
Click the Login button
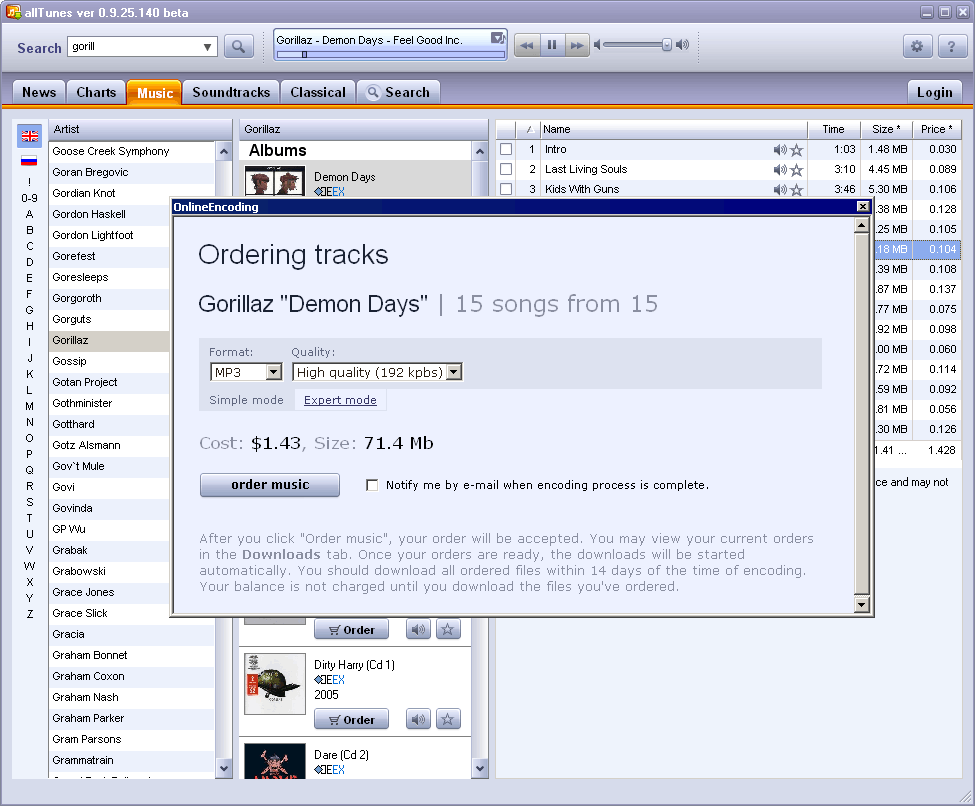935,93
